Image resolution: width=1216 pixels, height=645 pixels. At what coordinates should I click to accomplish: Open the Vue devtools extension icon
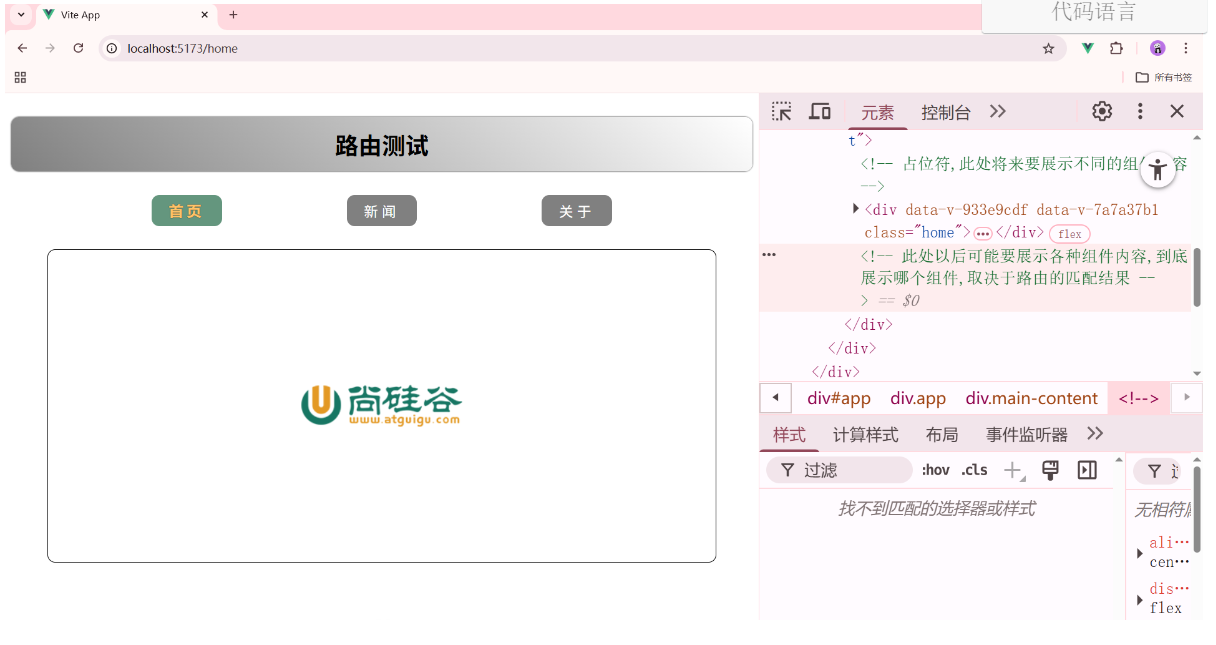click(1087, 48)
